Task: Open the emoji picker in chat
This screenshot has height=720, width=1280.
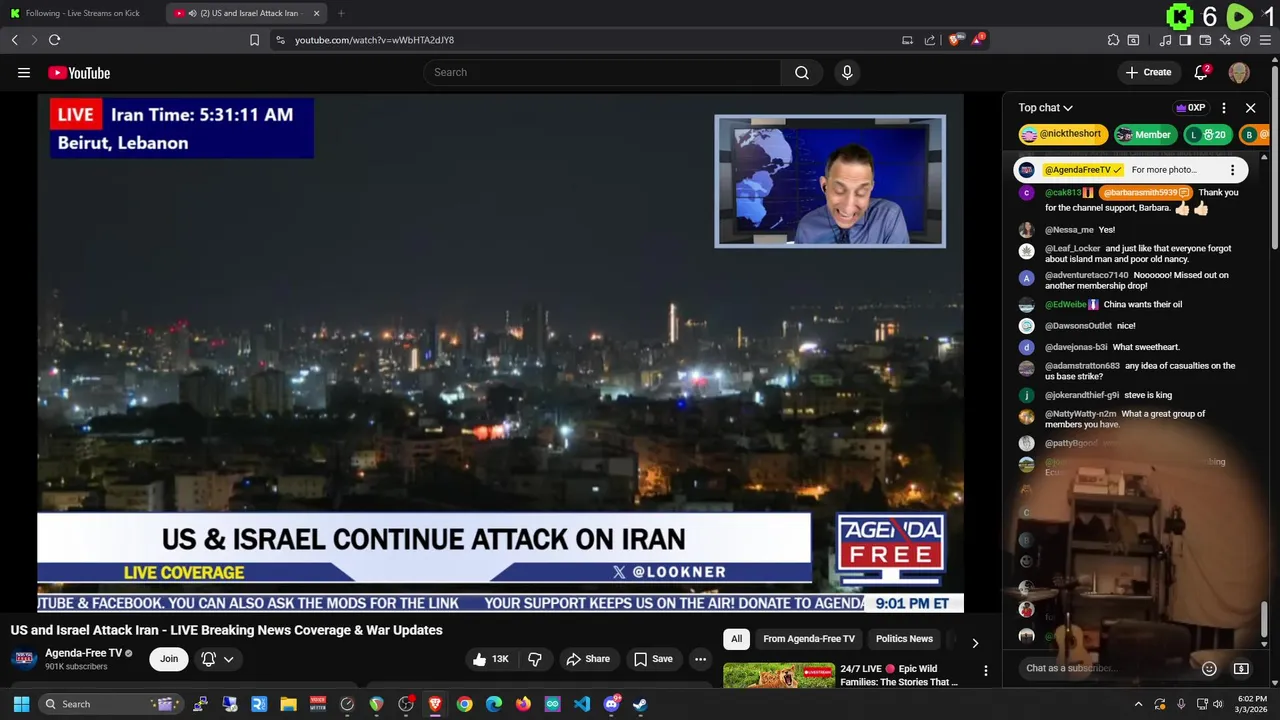Action: [x=1209, y=668]
